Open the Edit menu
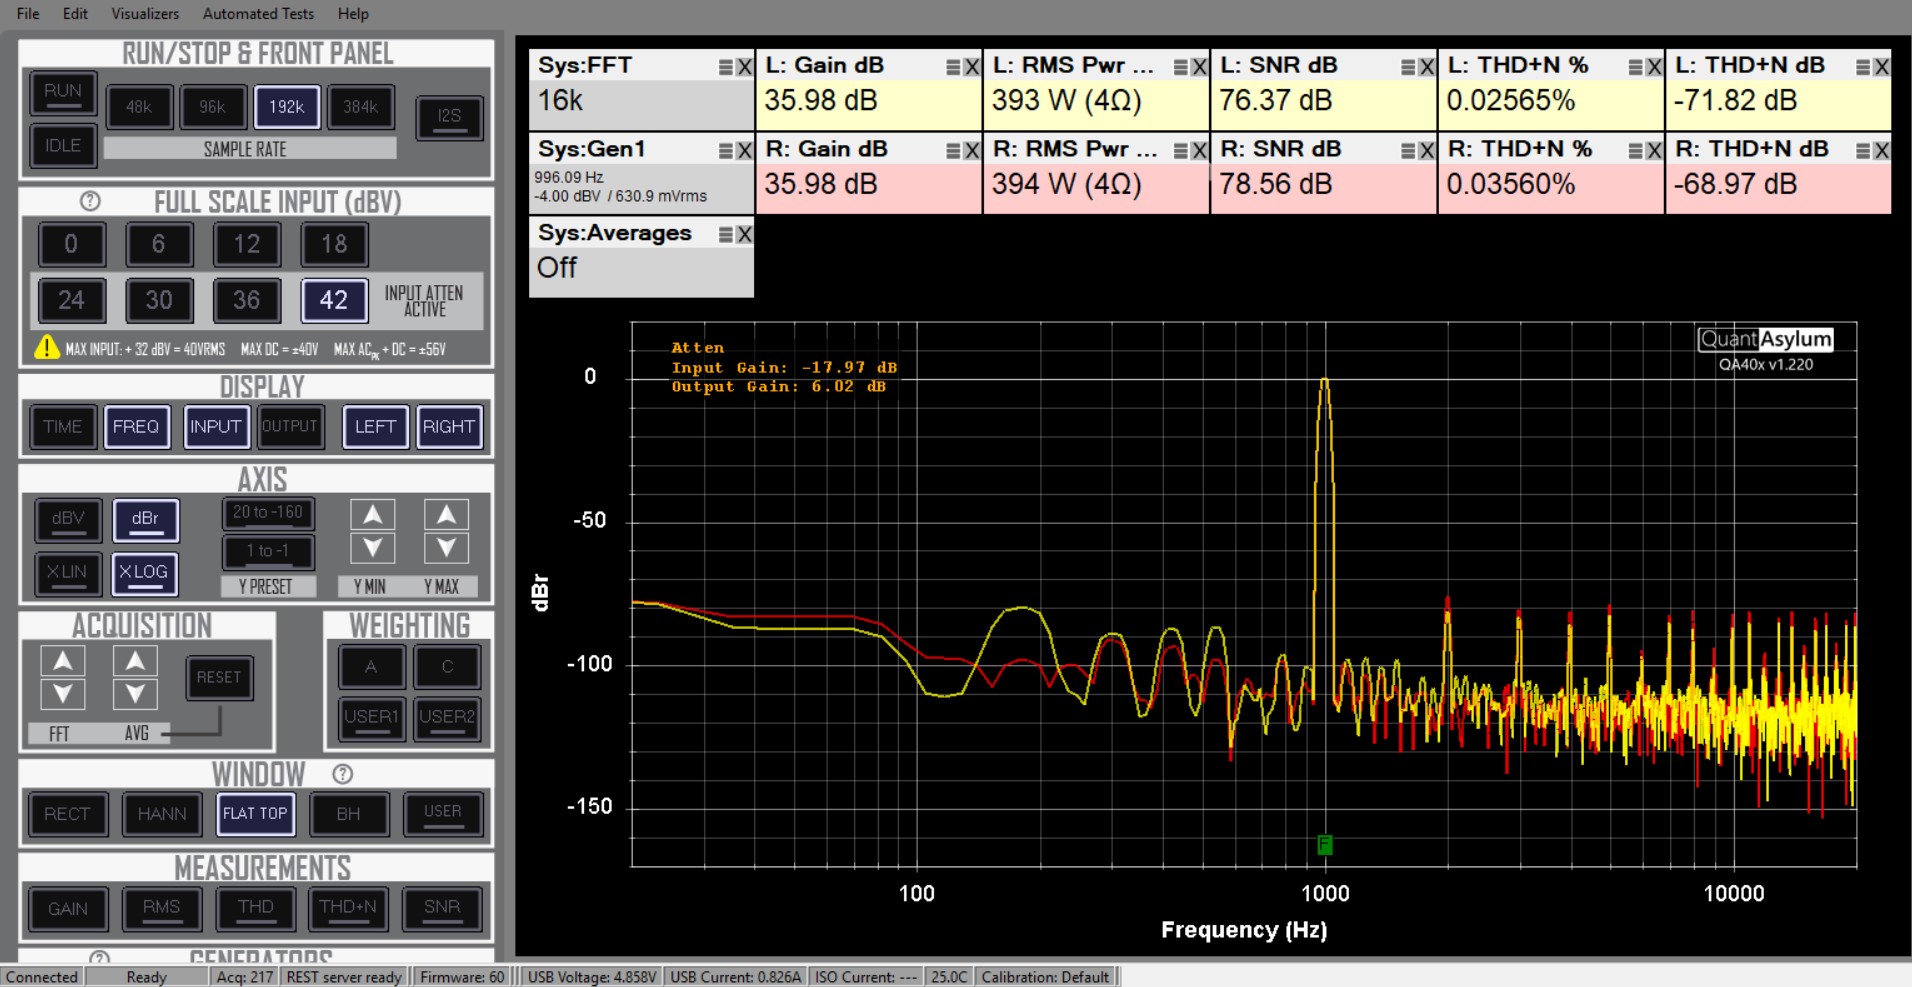 tap(75, 13)
